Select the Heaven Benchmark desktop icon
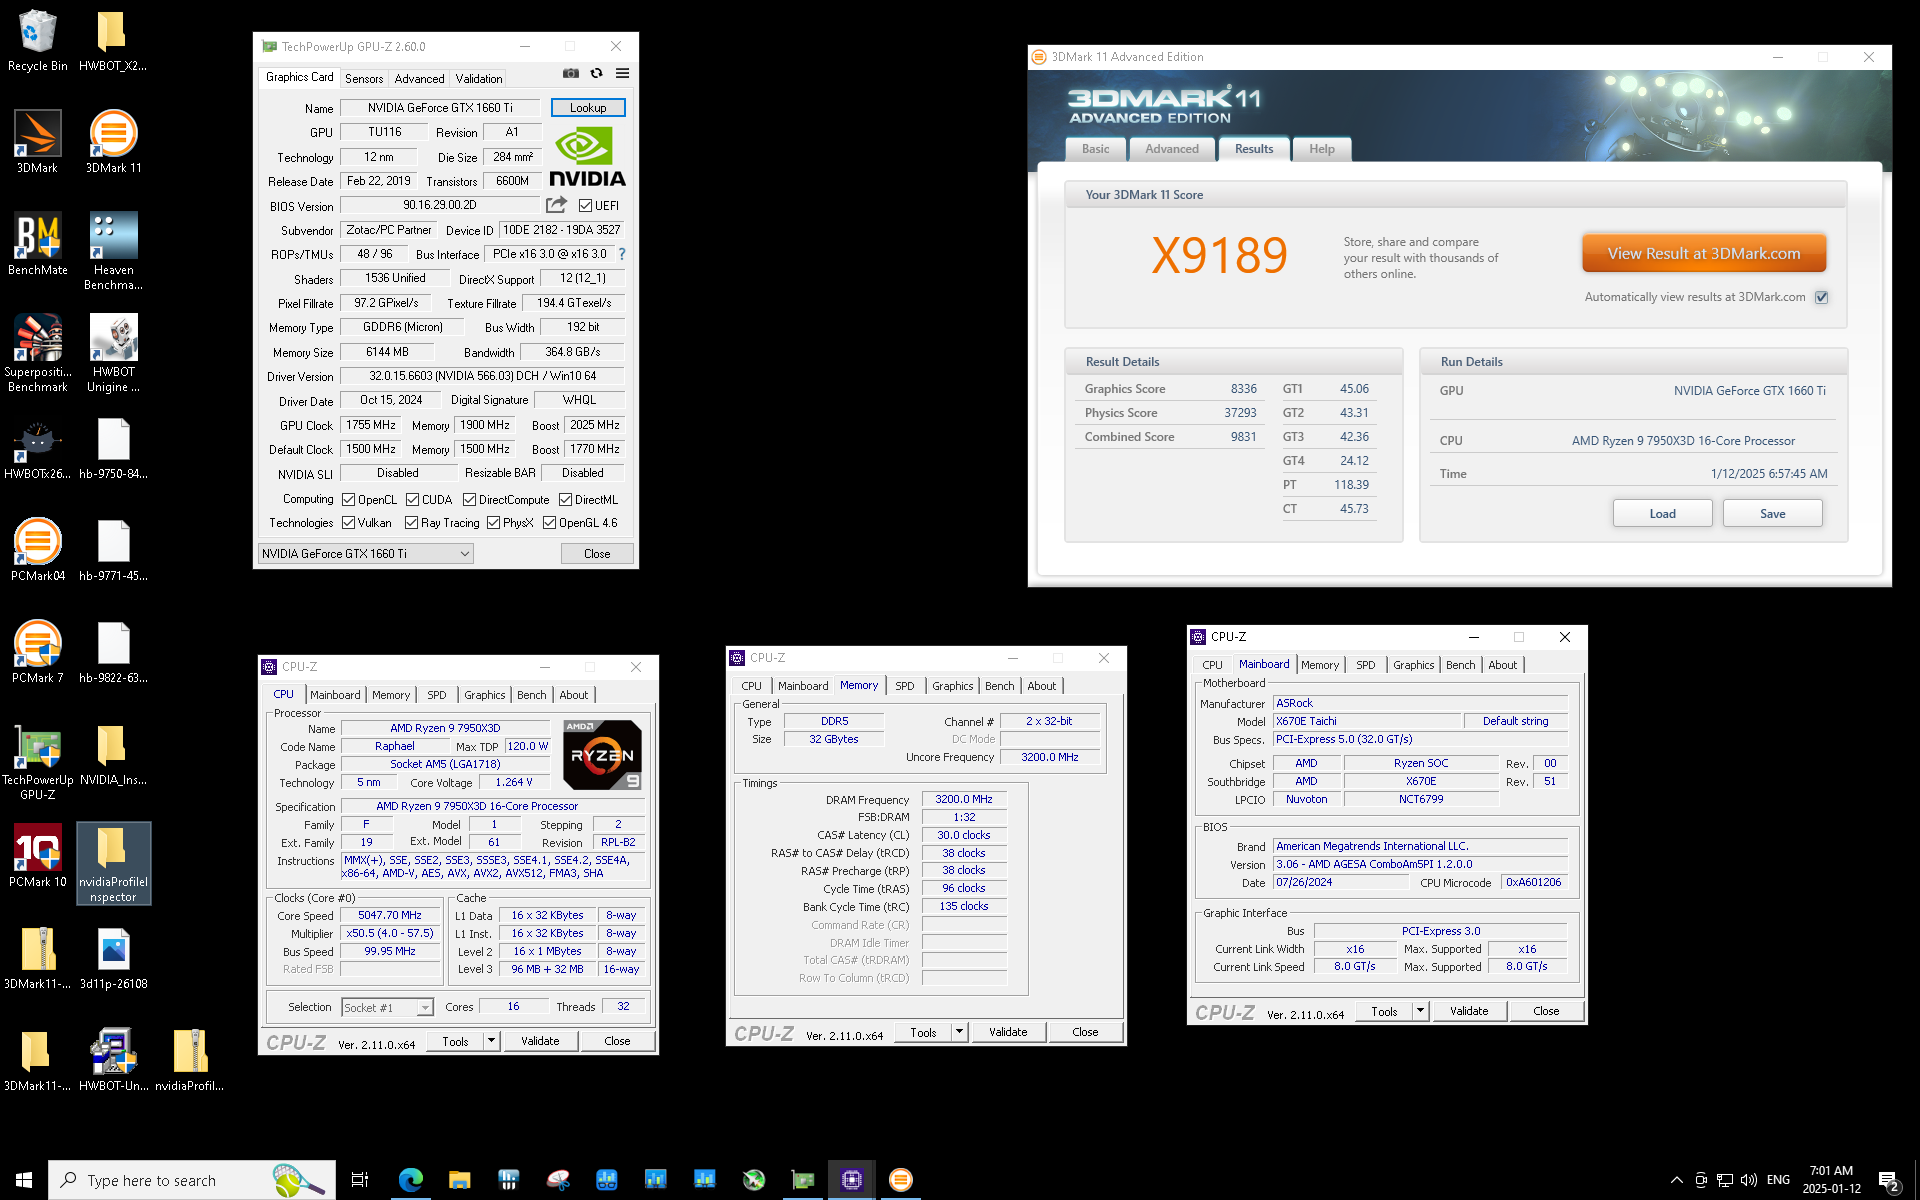 (x=113, y=251)
